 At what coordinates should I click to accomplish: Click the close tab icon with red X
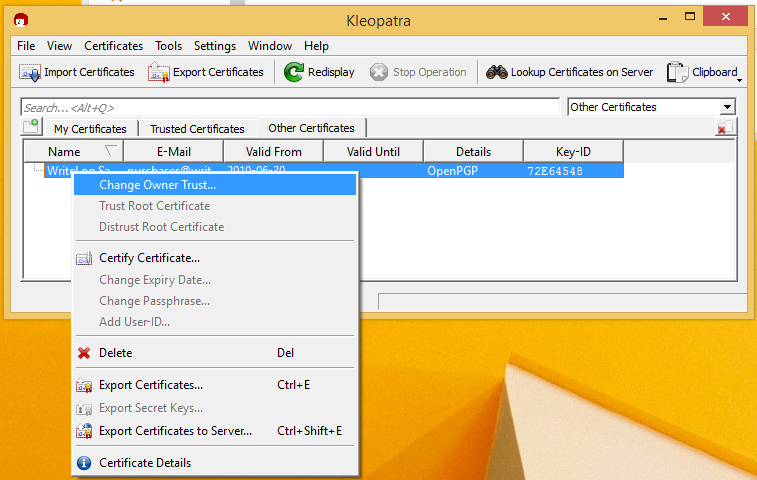(x=724, y=127)
